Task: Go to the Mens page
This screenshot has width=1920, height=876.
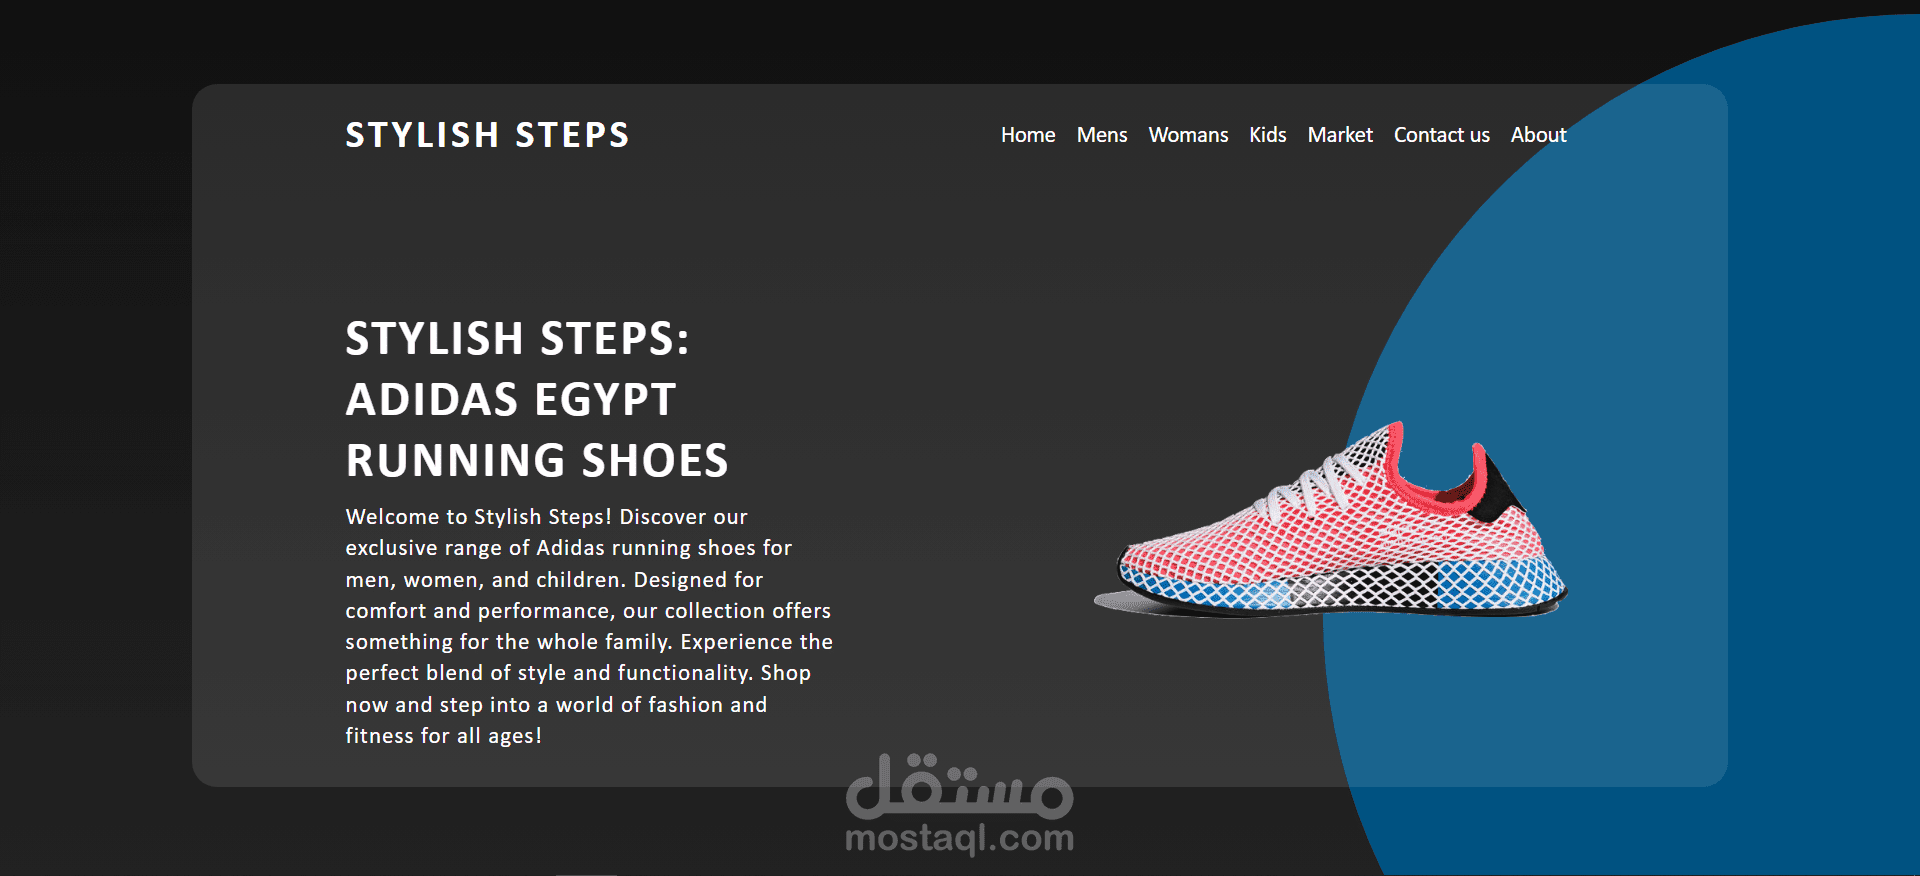Action: (x=1102, y=135)
